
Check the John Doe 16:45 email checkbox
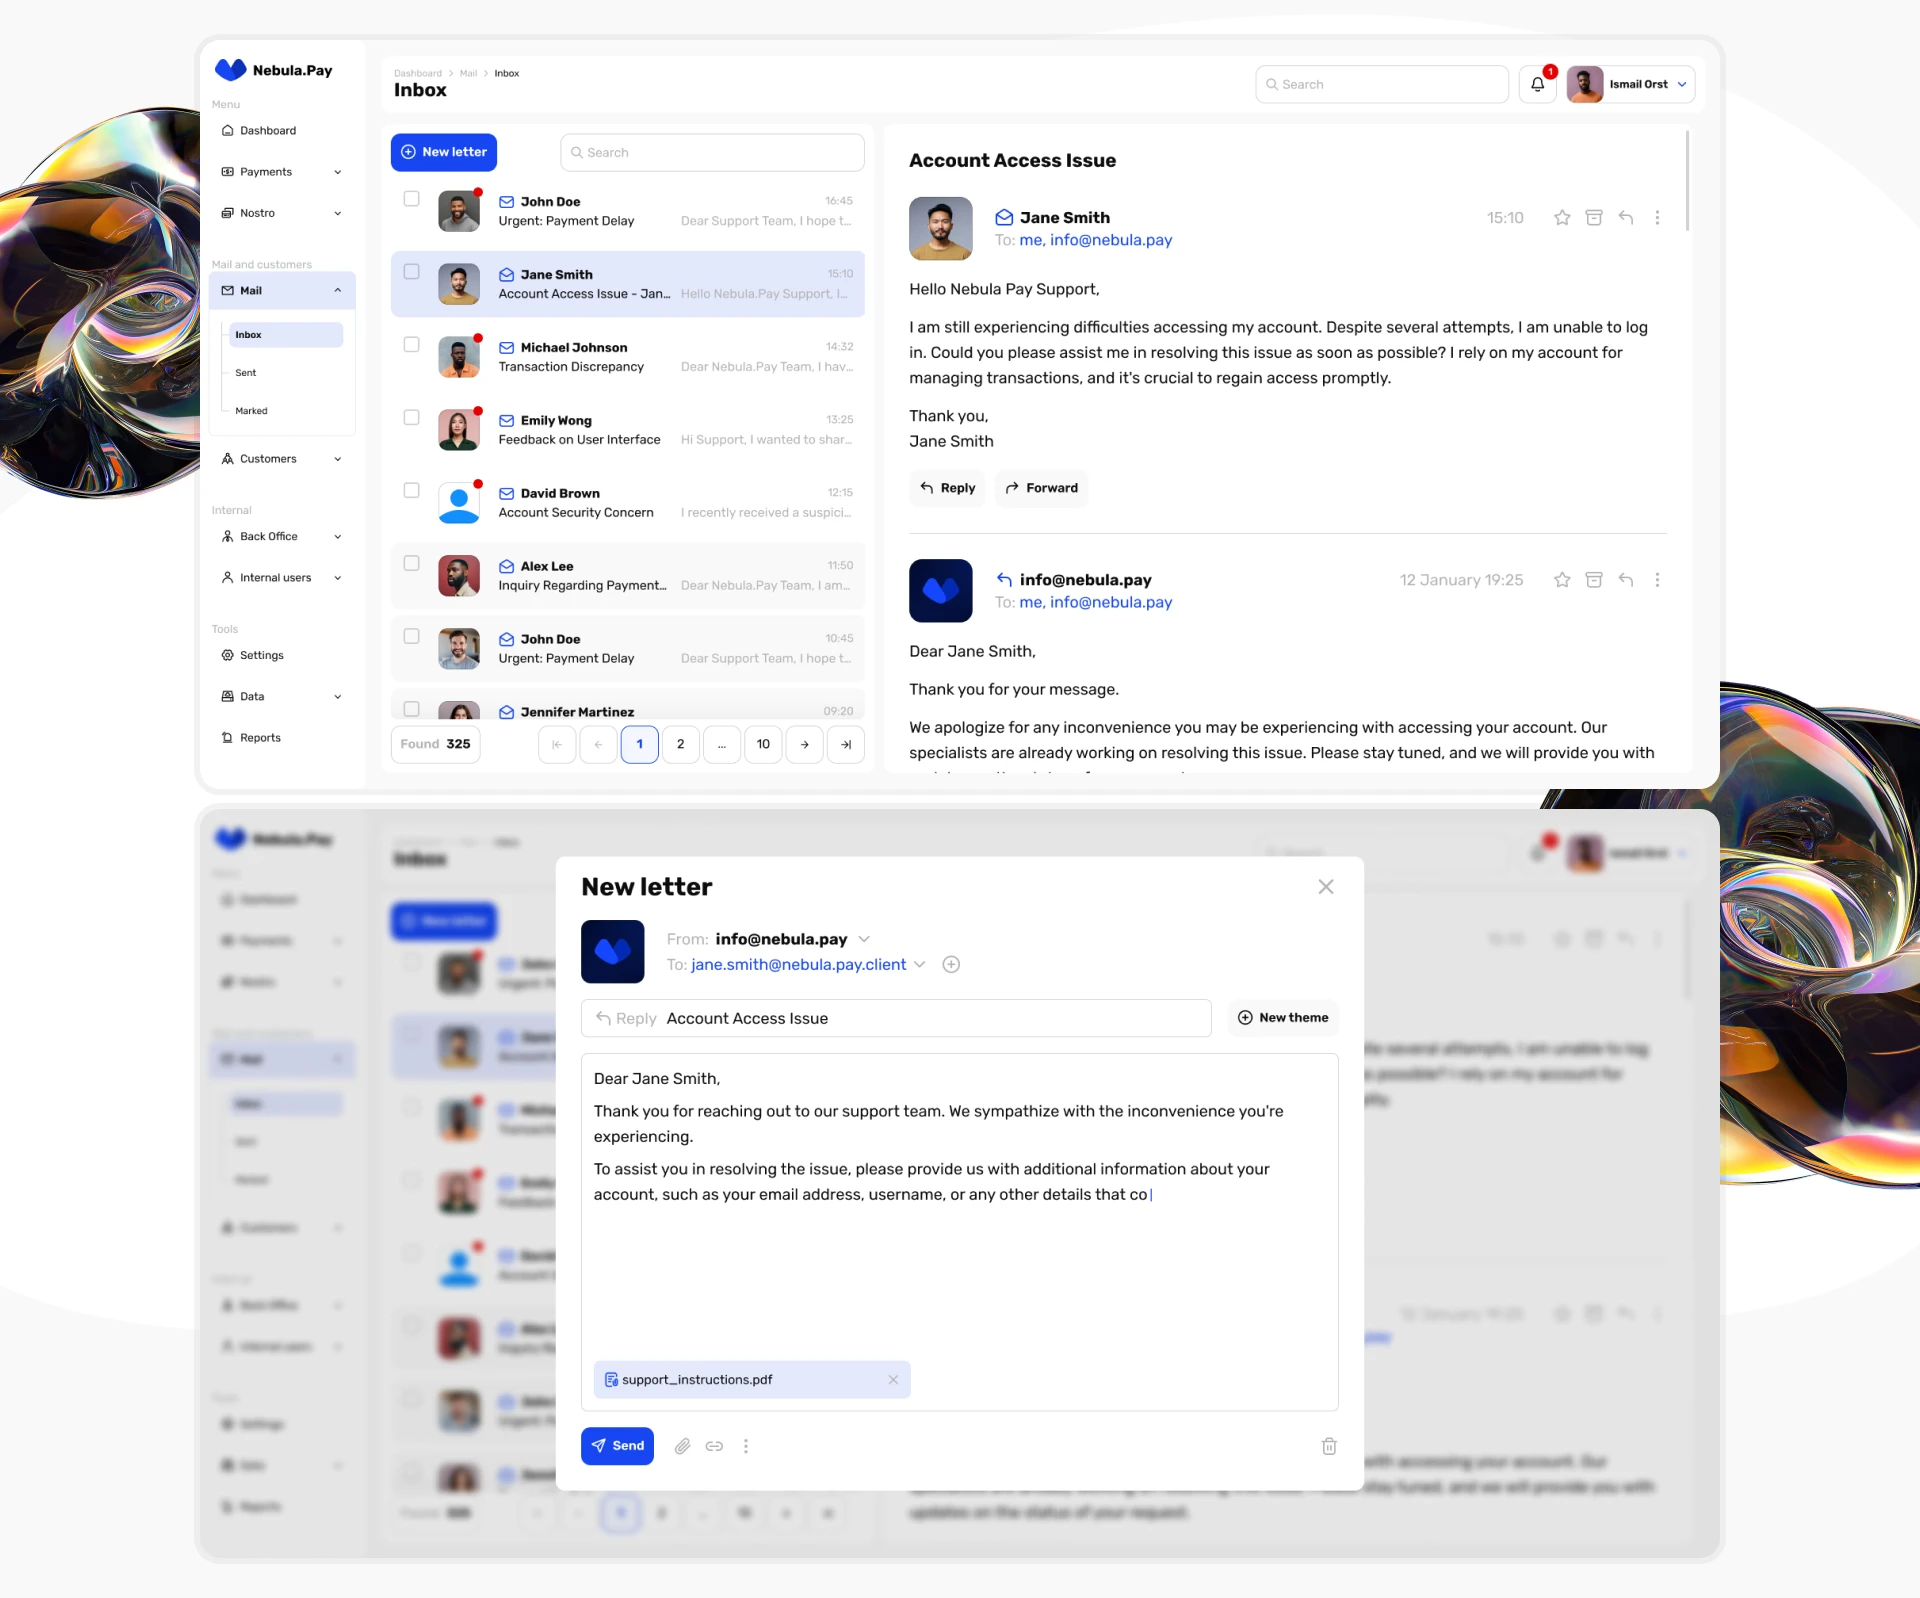pyautogui.click(x=411, y=199)
